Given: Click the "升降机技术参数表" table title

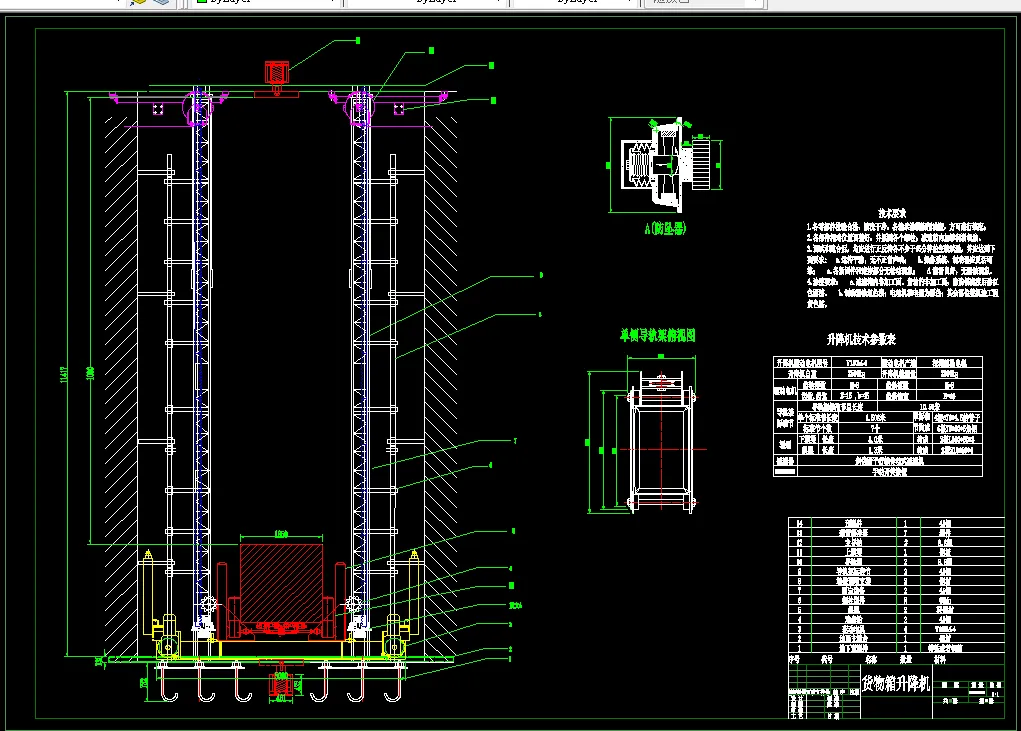Looking at the screenshot, I should [x=861, y=339].
